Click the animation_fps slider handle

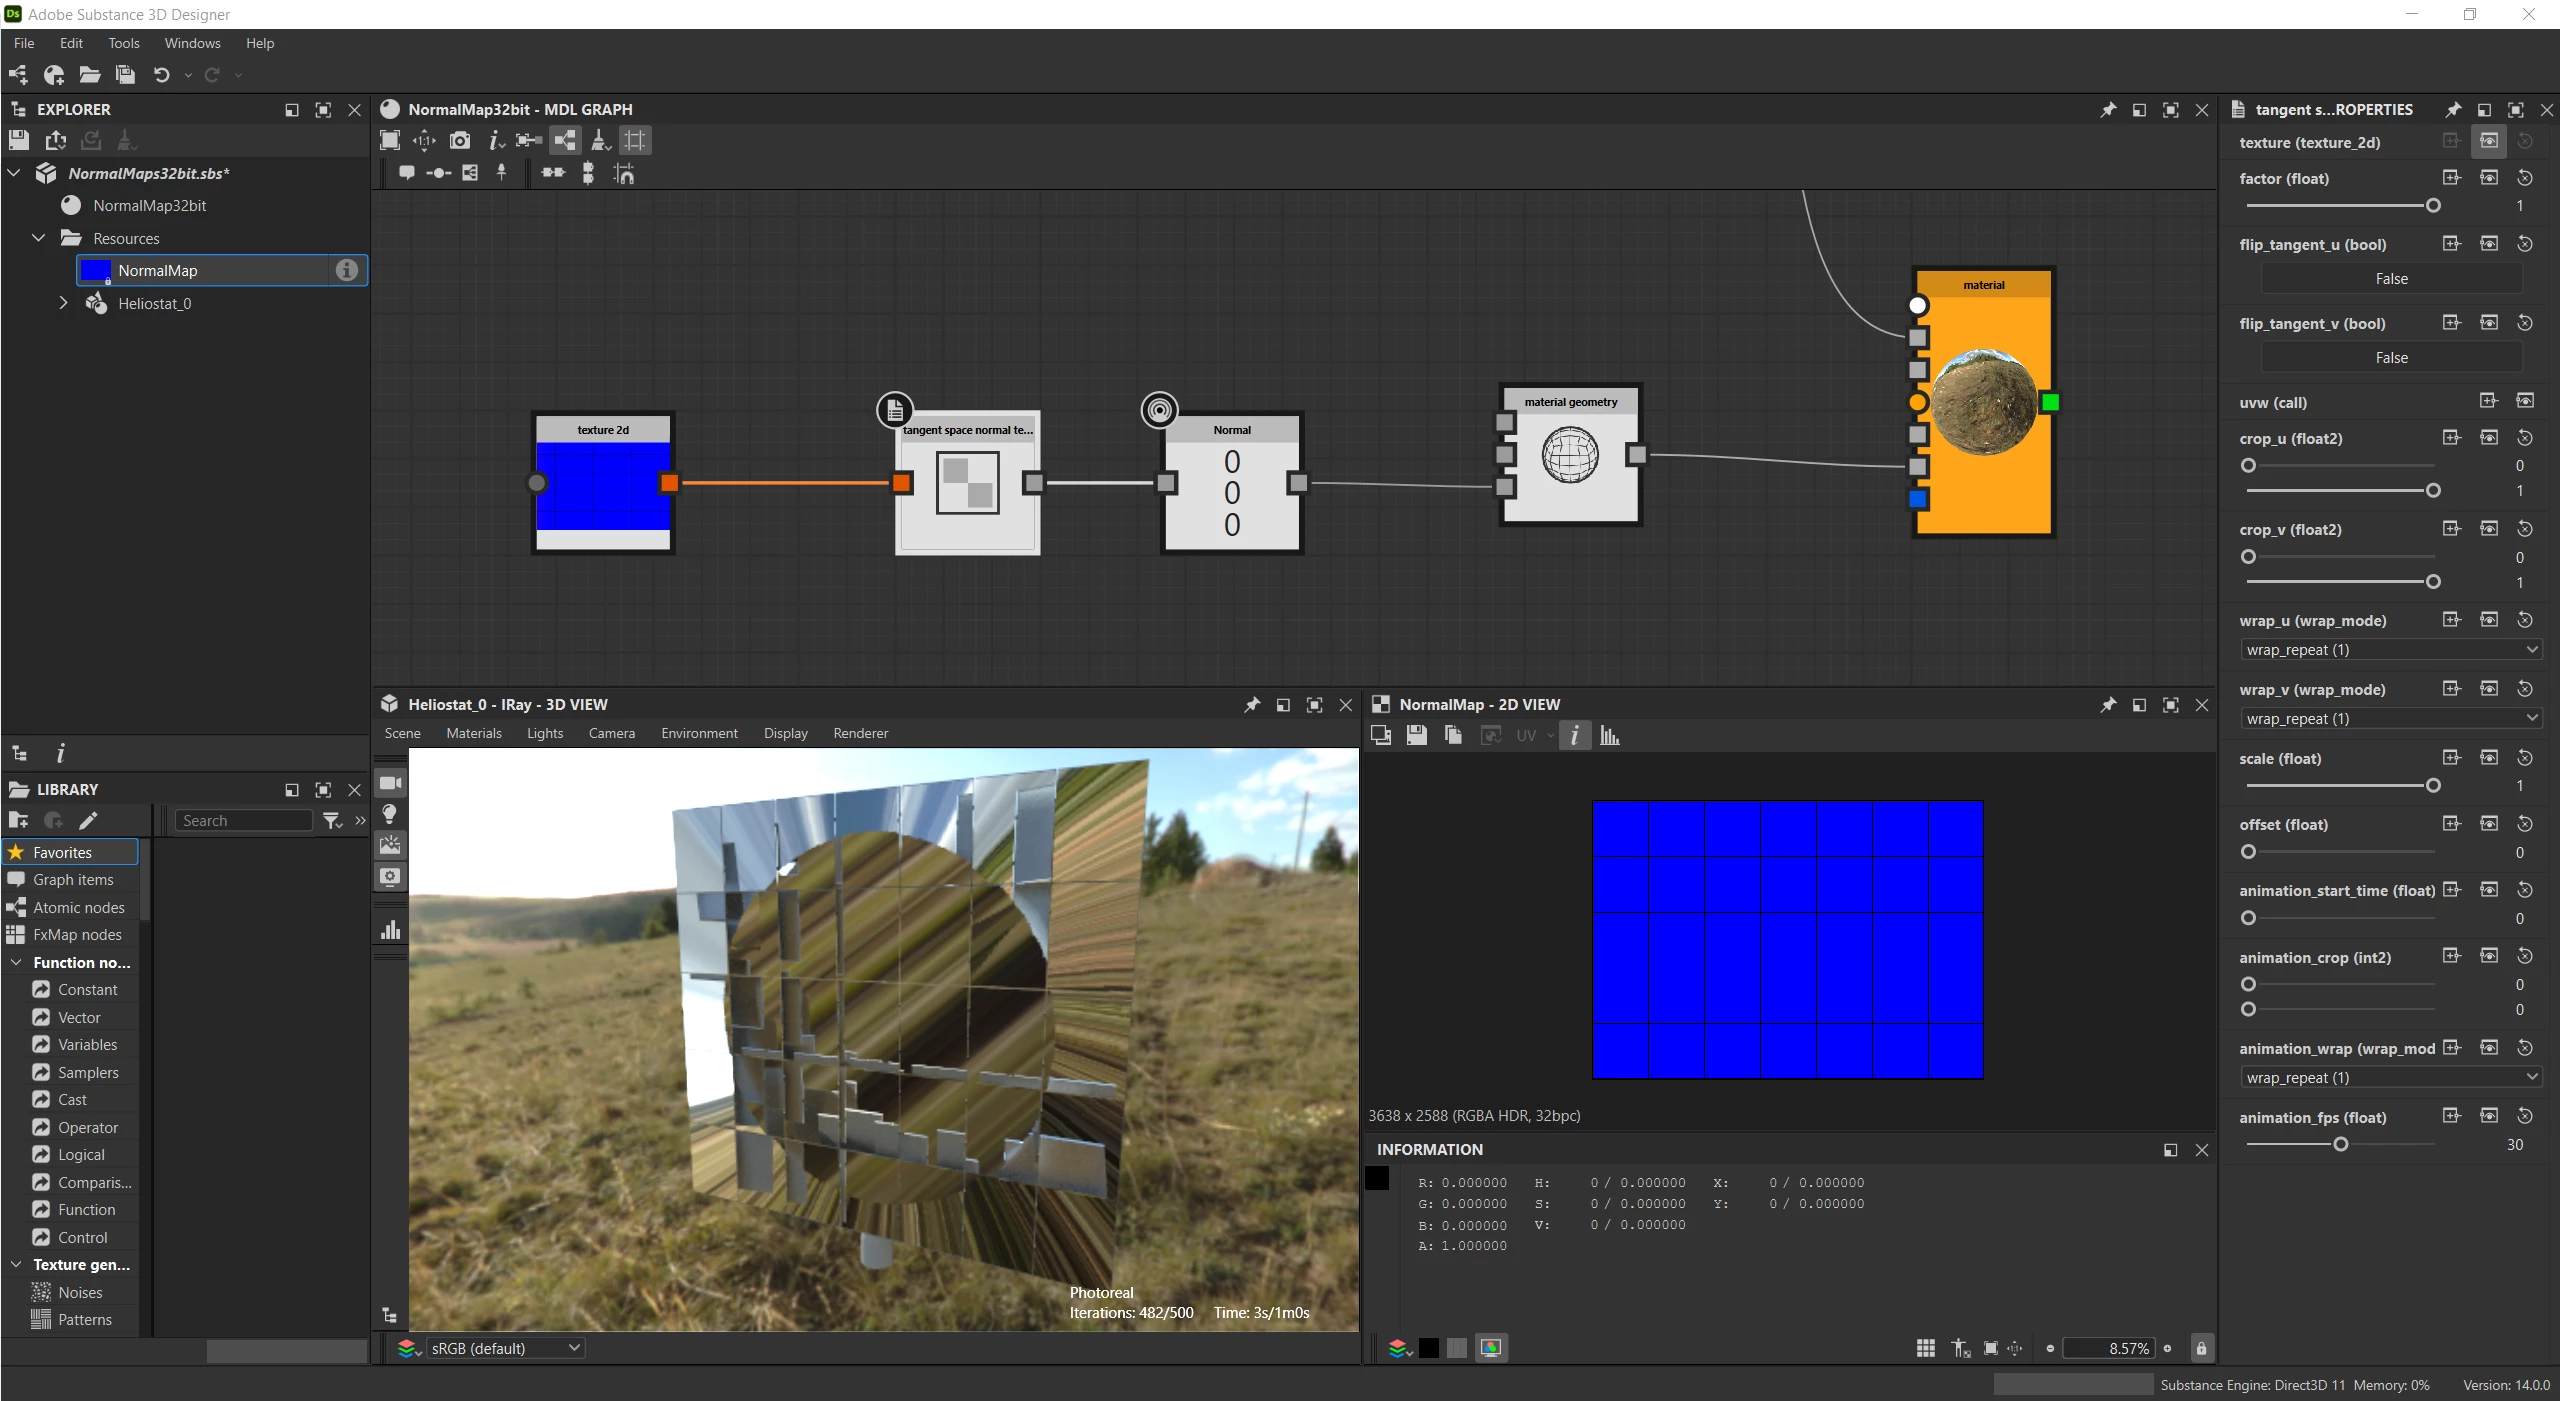[x=2340, y=1144]
